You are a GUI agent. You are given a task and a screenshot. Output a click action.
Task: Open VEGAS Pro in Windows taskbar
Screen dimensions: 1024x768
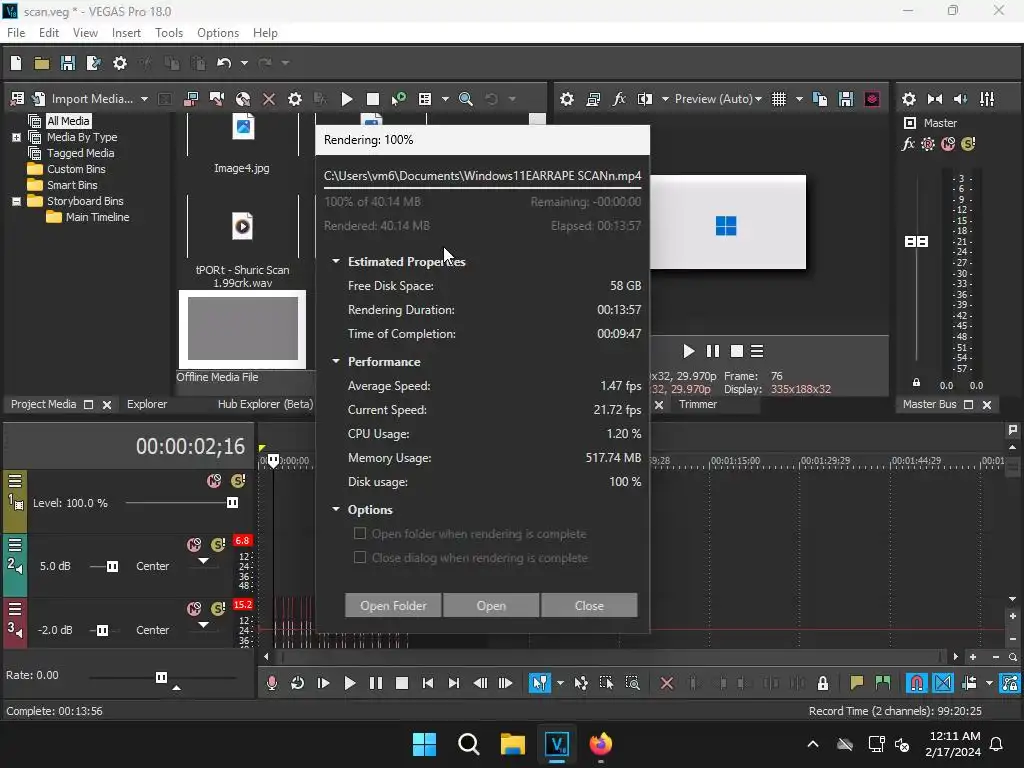(557, 744)
